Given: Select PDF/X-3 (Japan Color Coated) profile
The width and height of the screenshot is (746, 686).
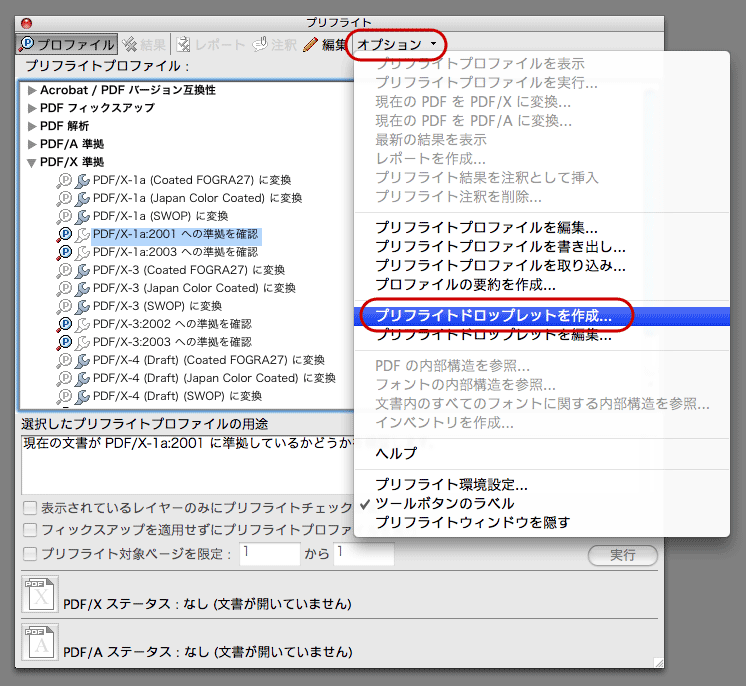Looking at the screenshot, I should [194, 288].
